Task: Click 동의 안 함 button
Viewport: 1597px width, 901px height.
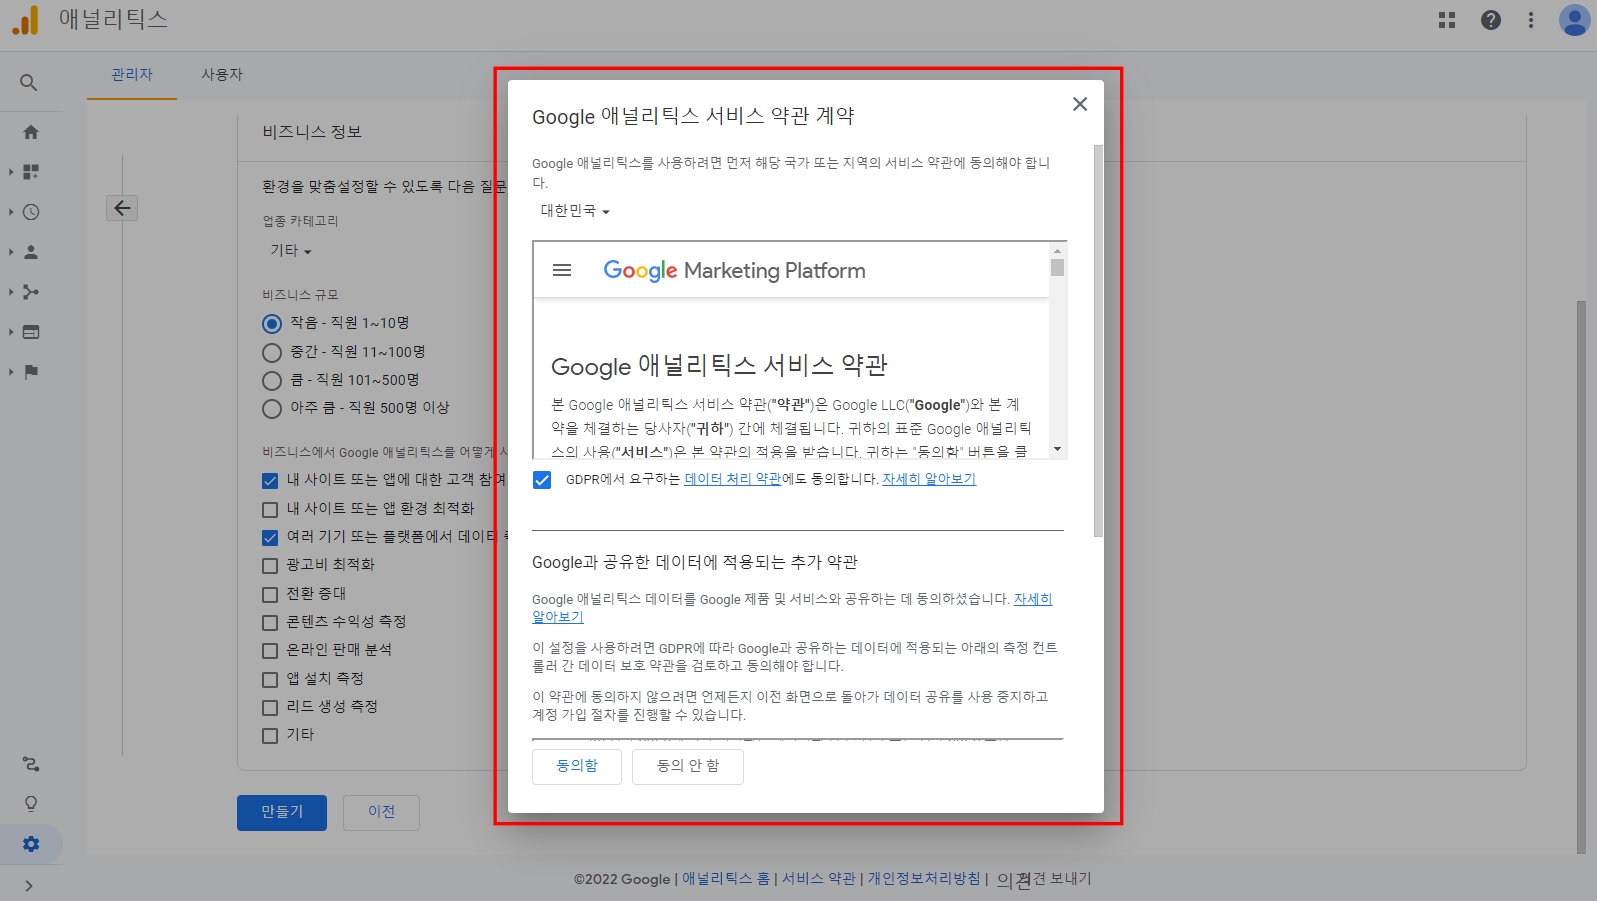Action: pos(688,766)
